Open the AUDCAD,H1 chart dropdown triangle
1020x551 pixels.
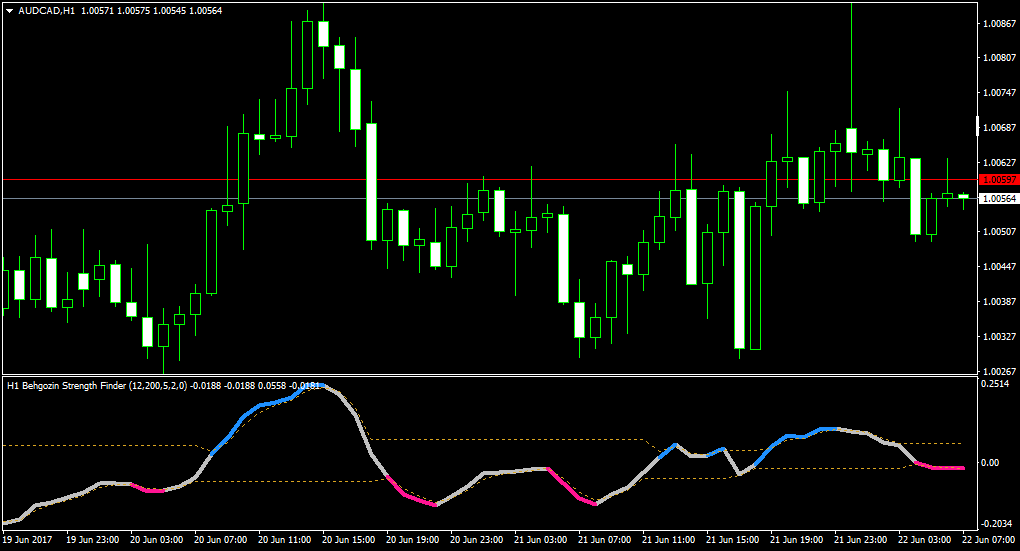pyautogui.click(x=10, y=11)
